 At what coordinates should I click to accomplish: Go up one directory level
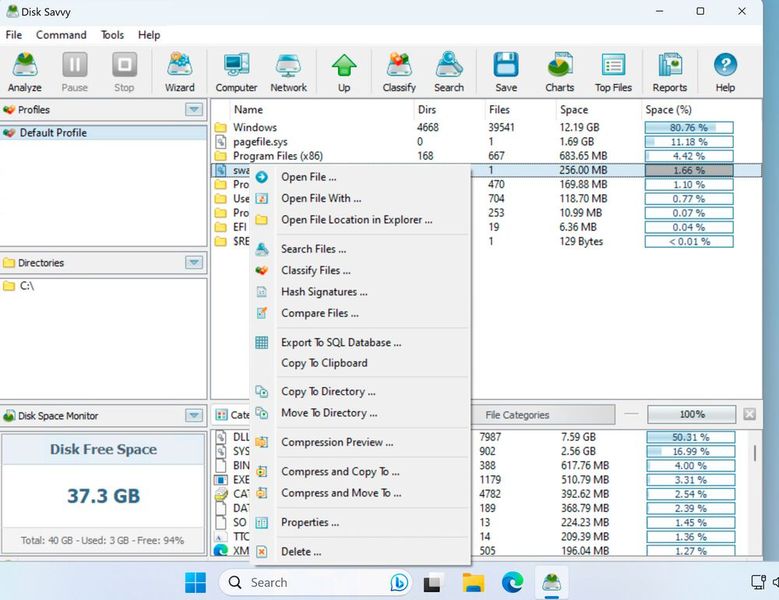pos(344,73)
